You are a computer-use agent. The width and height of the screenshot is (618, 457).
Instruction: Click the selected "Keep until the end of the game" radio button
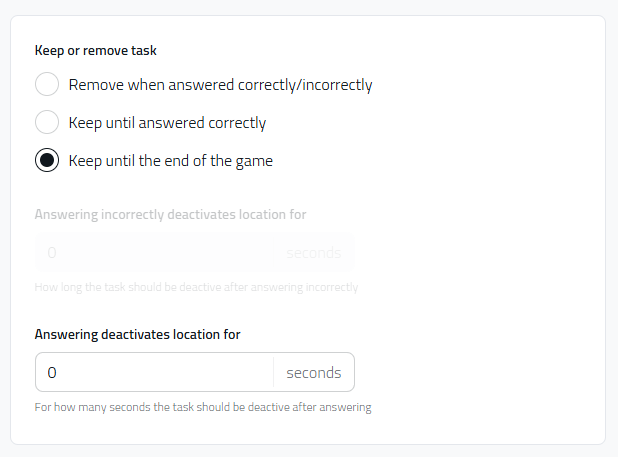coord(47,161)
